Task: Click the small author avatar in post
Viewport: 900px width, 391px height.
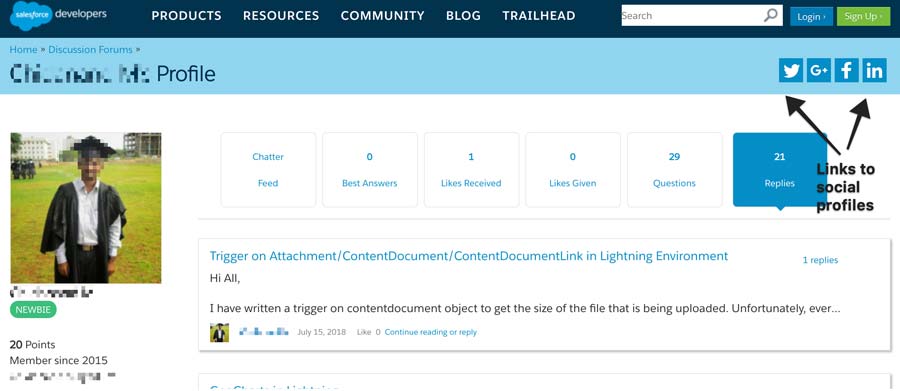Action: (219, 332)
